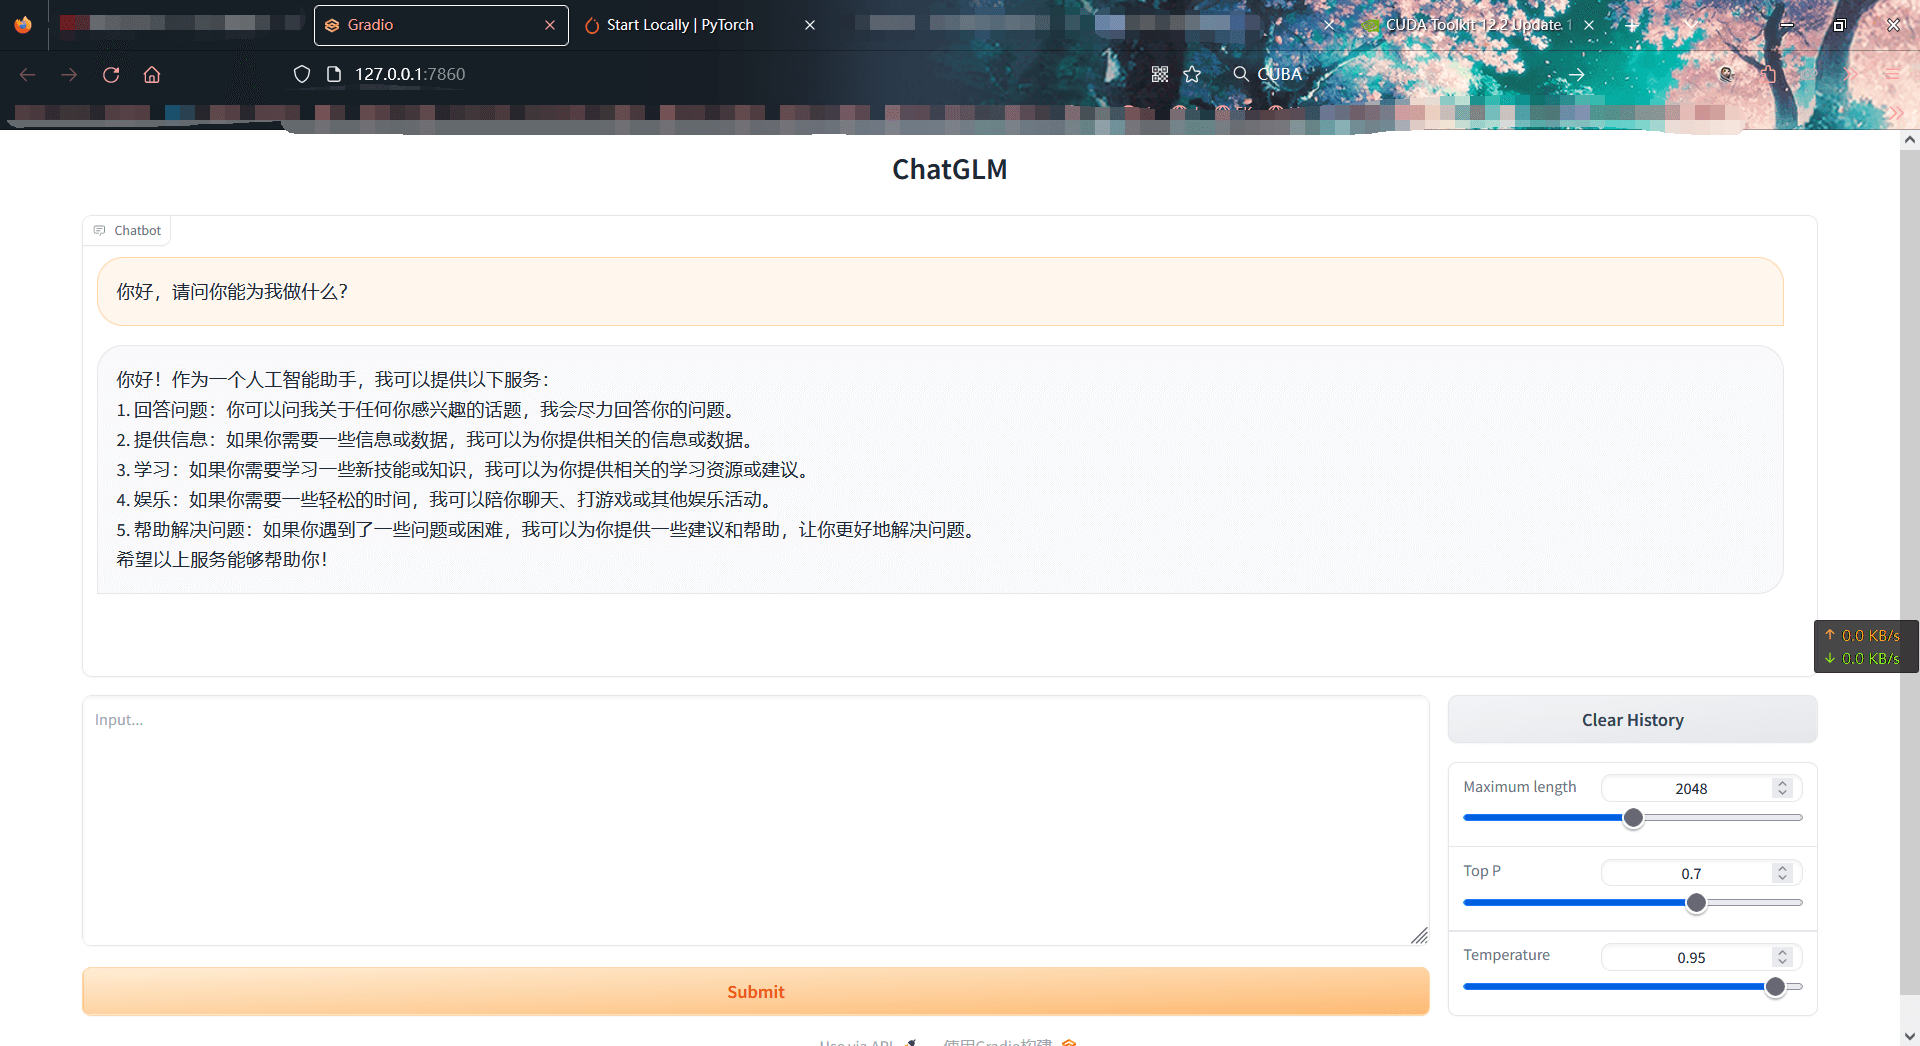Close the Gradio tab
The image size is (1920, 1046).
point(550,25)
